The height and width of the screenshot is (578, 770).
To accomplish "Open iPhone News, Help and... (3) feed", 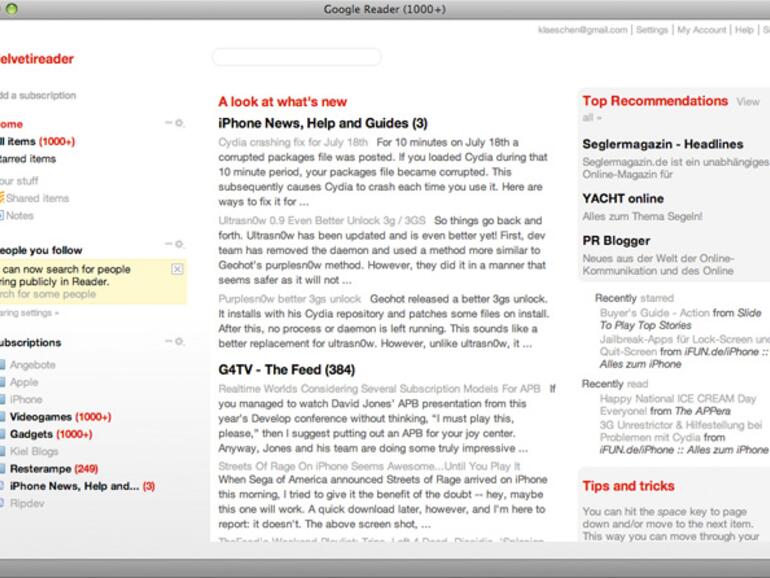I will click(82, 486).
